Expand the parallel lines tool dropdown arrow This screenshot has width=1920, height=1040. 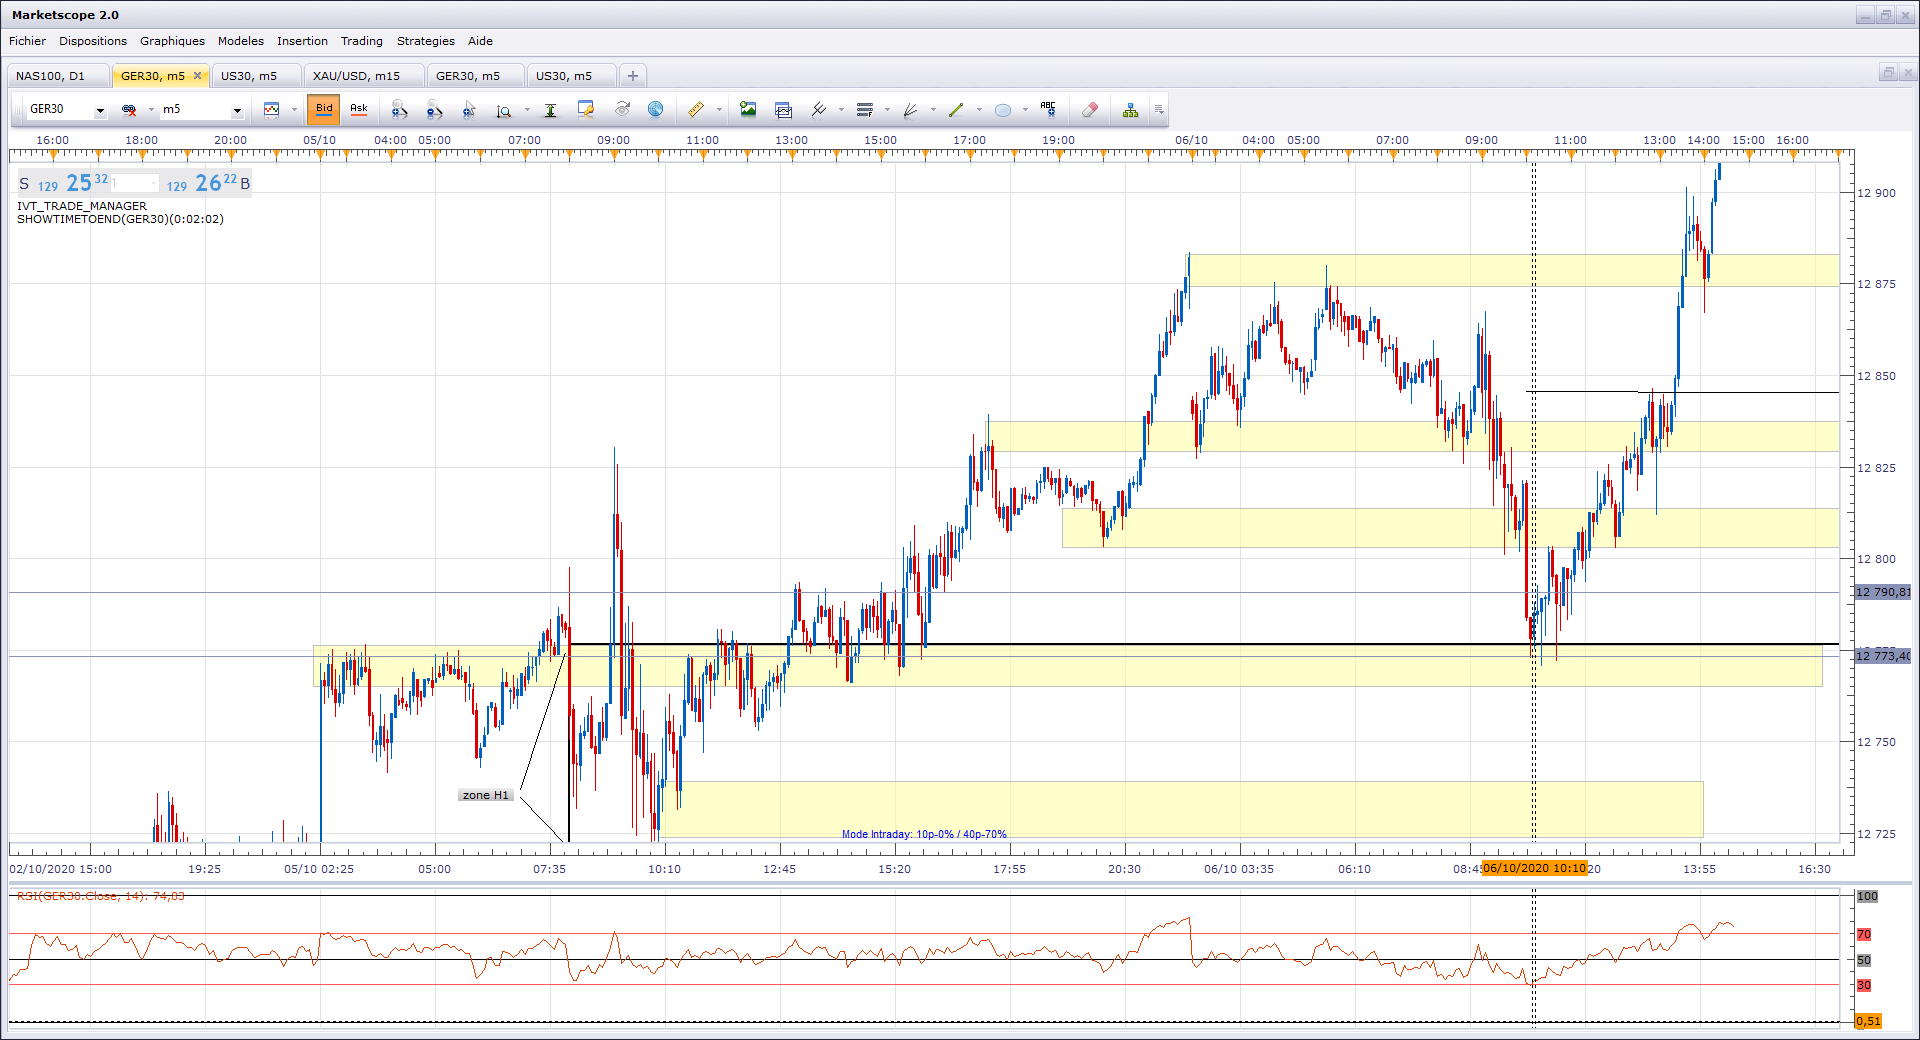pos(841,110)
